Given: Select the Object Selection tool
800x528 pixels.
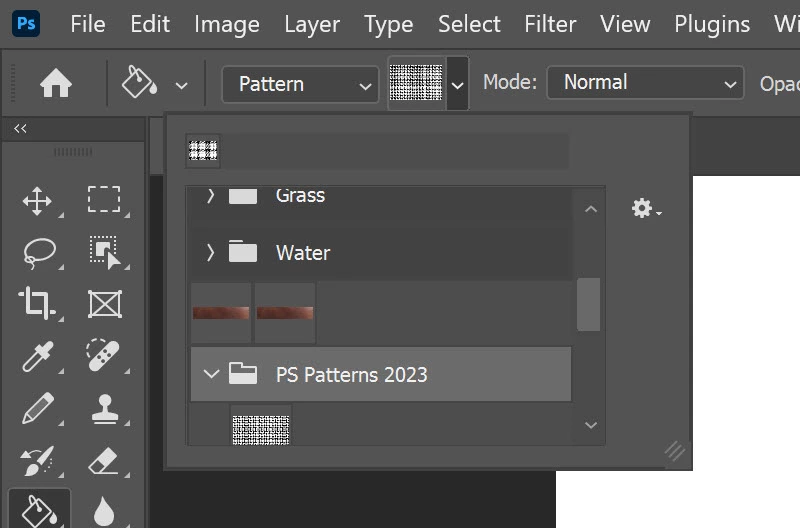Looking at the screenshot, I should pos(105,252).
